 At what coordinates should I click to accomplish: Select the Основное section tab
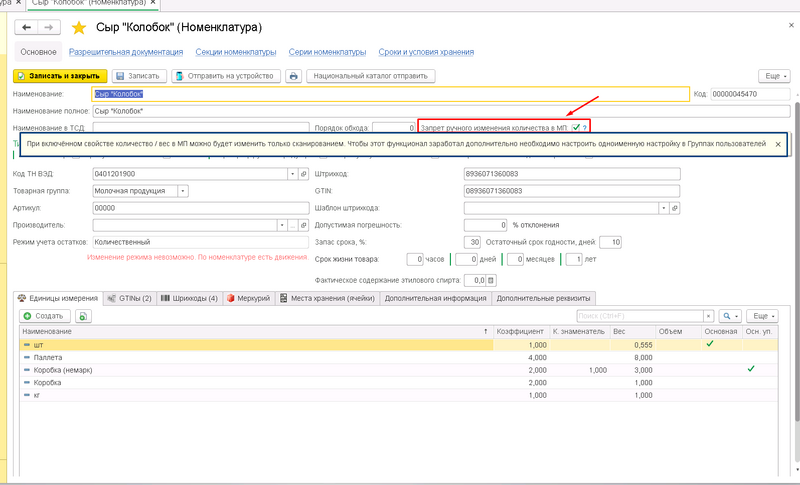coord(38,52)
